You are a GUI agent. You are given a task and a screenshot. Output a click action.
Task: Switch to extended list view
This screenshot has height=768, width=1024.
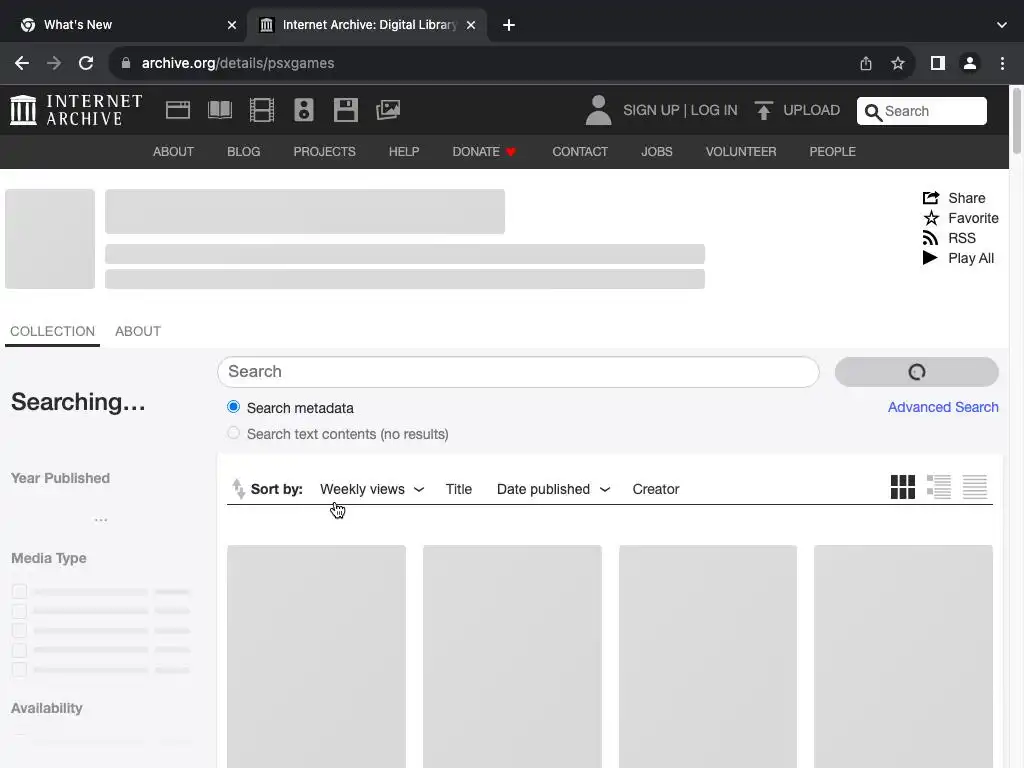939,487
